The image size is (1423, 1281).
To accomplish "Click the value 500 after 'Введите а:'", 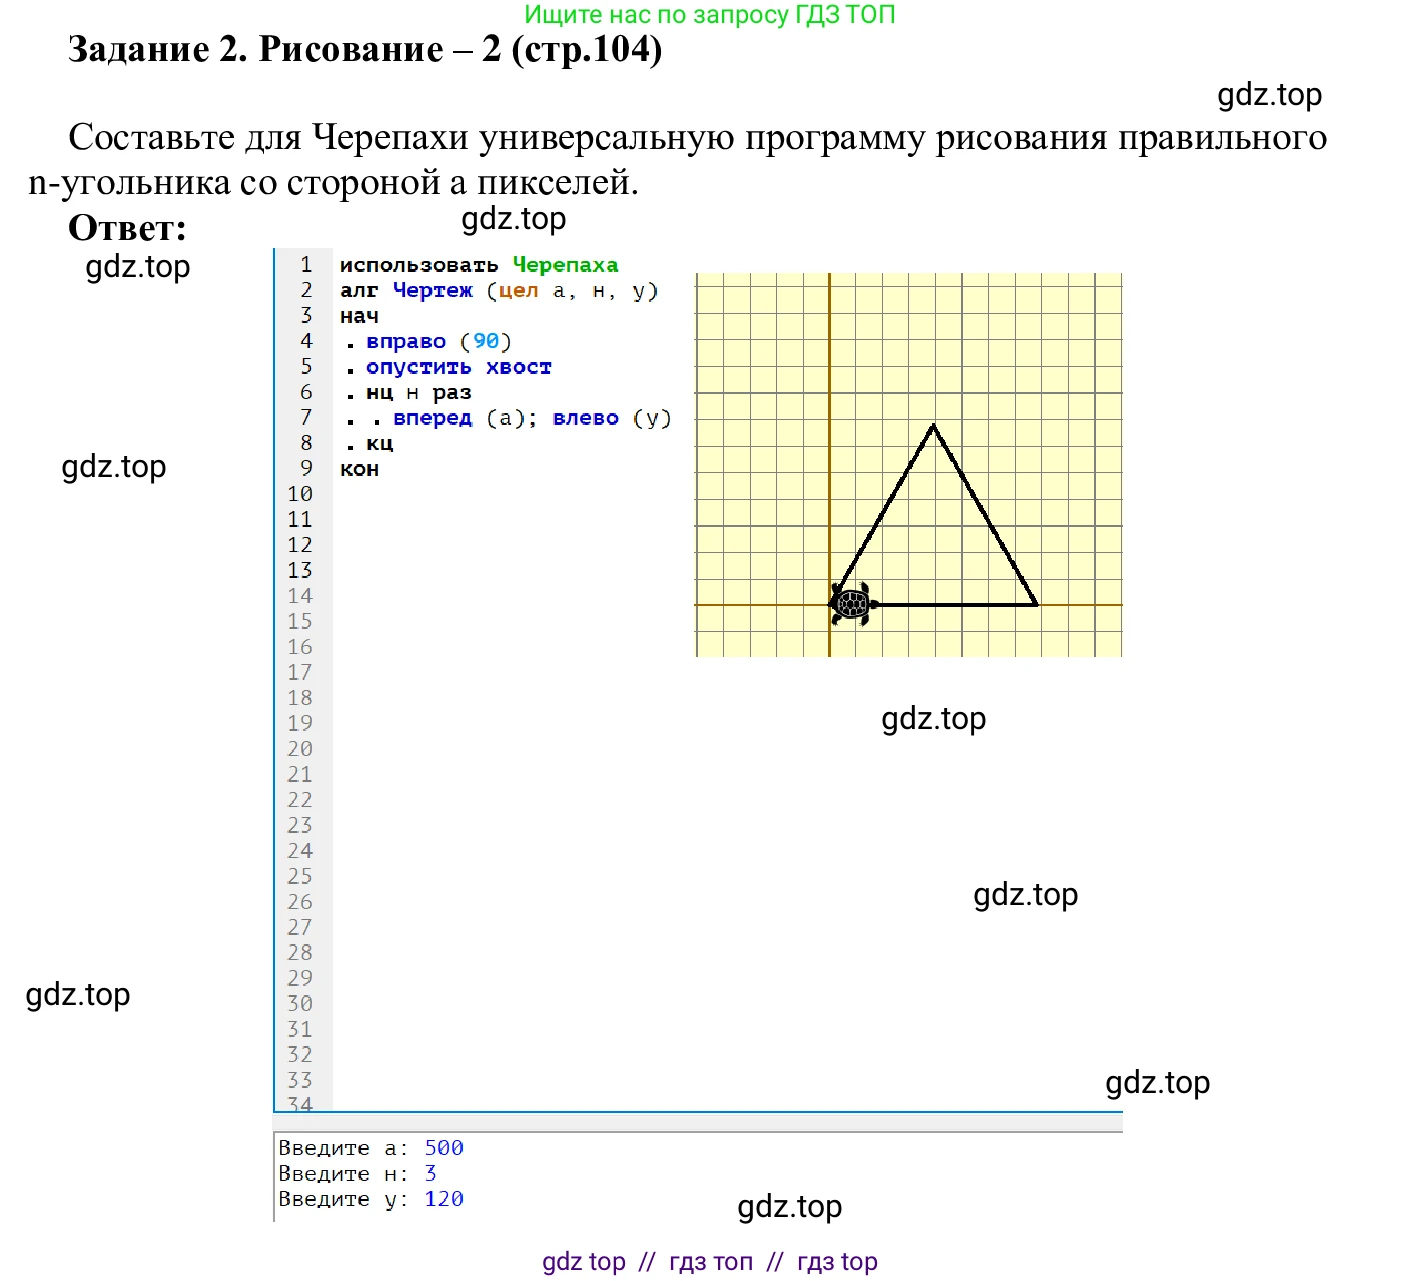I will point(444,1148).
